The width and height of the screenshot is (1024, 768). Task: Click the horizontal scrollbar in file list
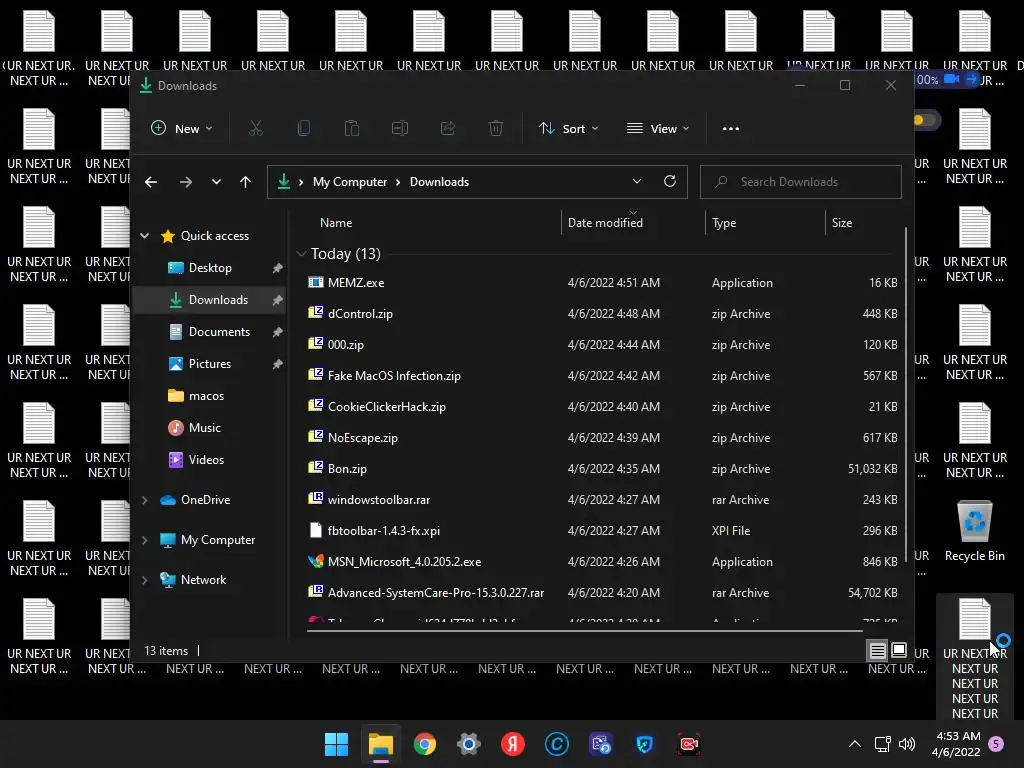click(584, 631)
